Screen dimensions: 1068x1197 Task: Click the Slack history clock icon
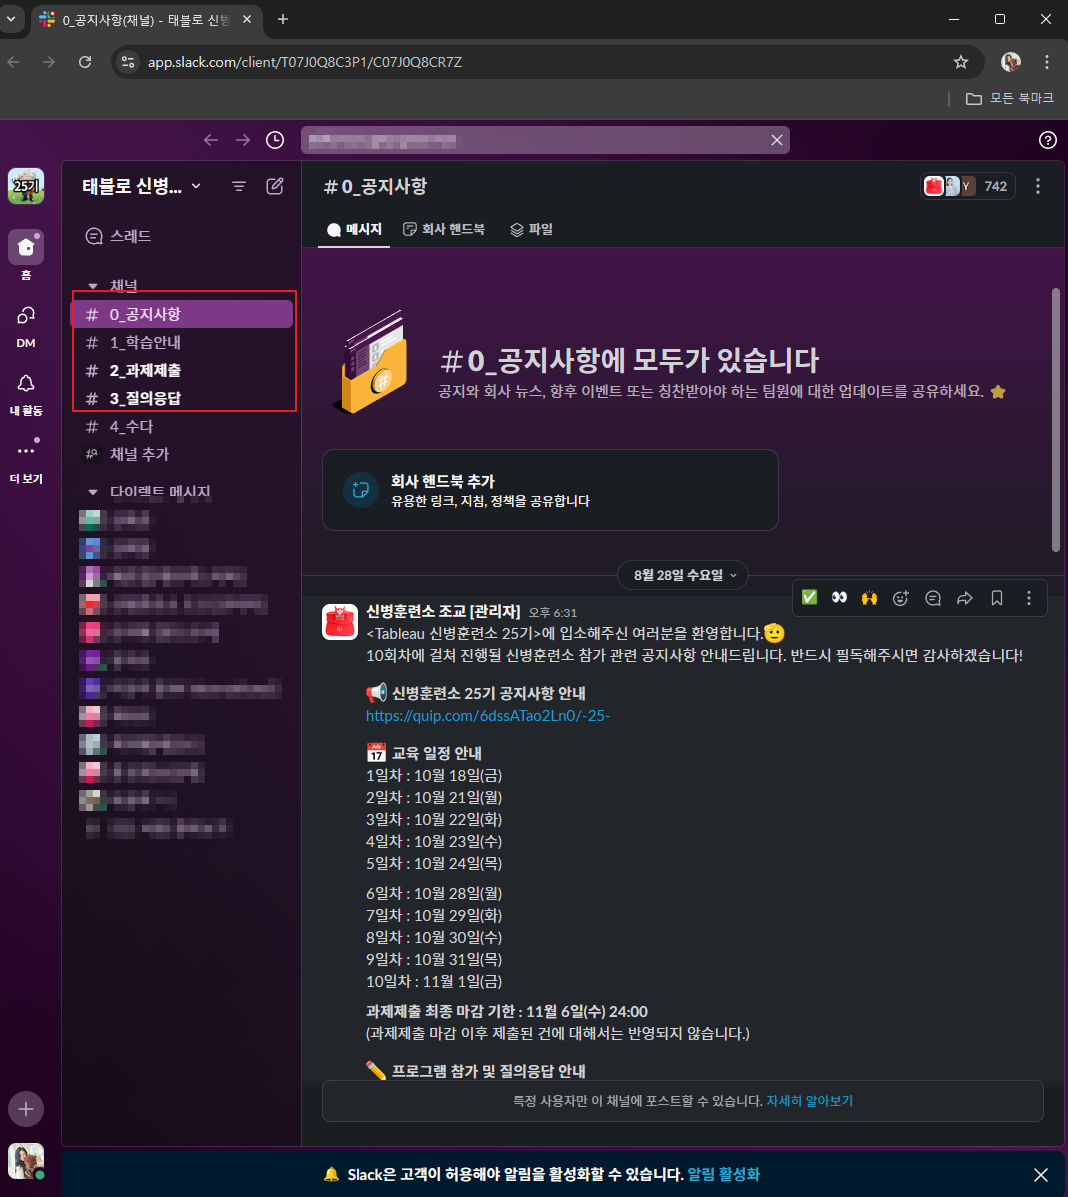point(275,140)
